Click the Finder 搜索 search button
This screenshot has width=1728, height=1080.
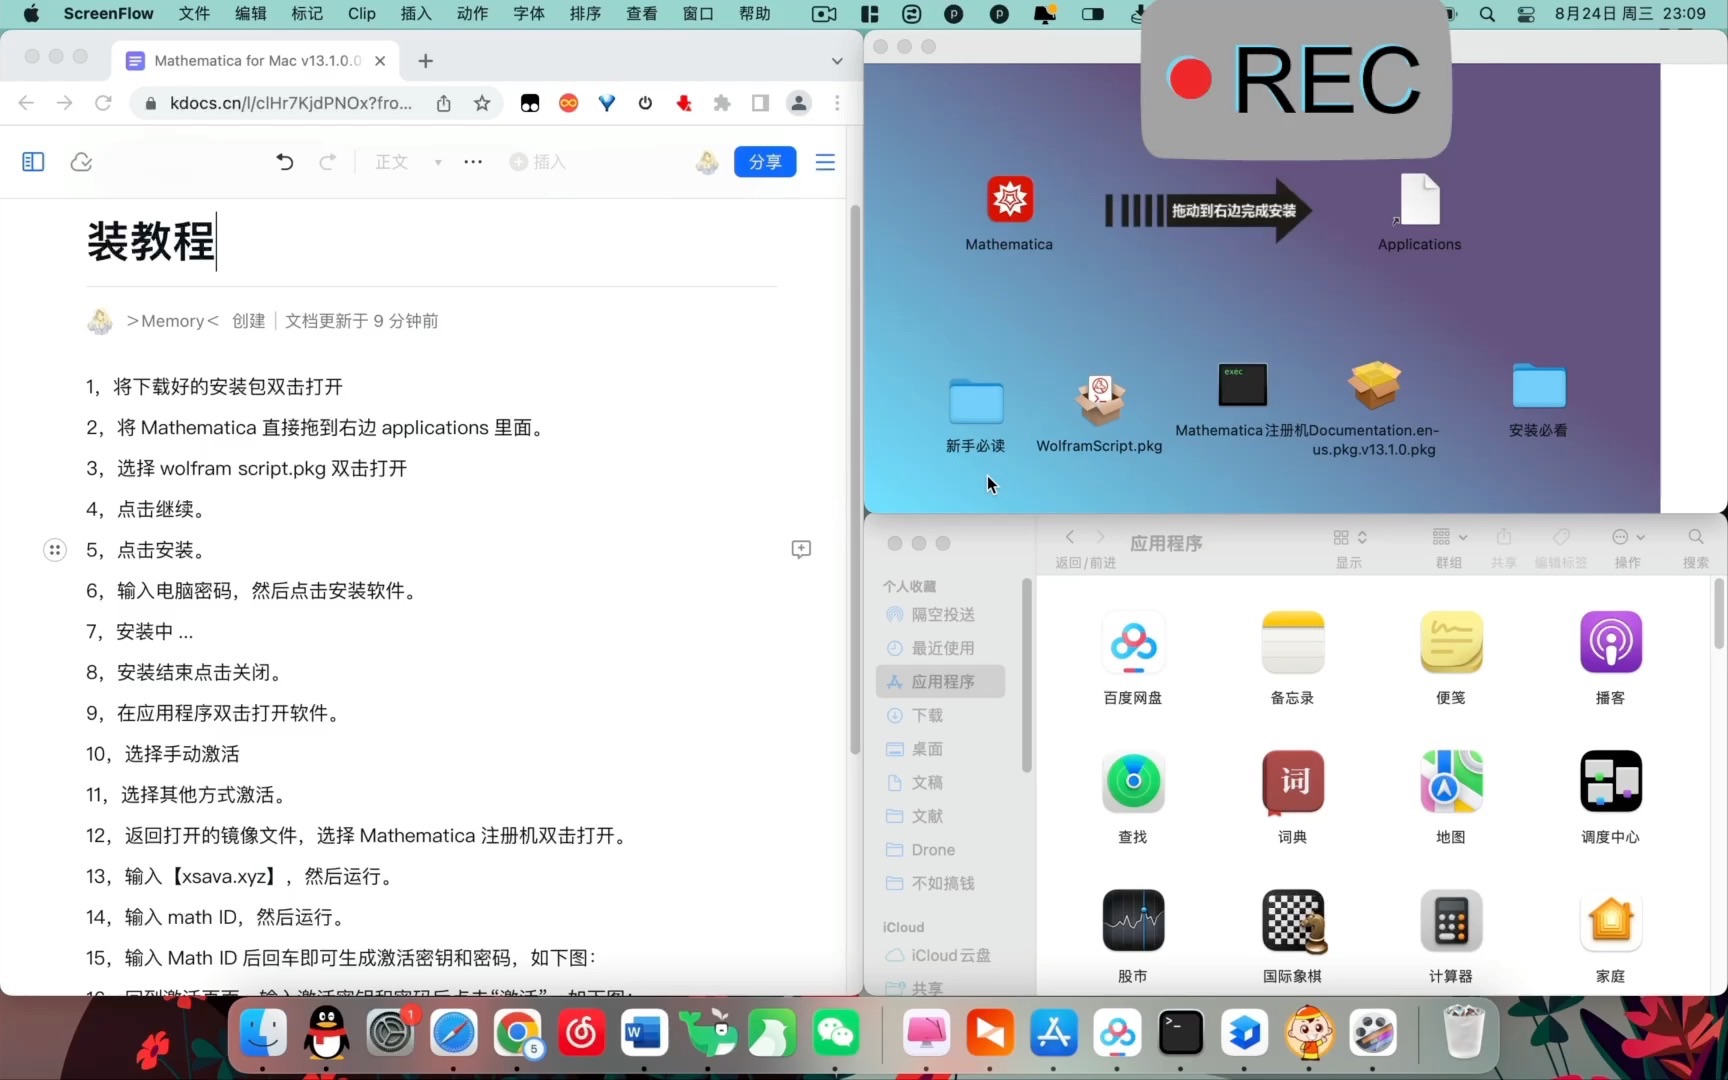coord(1695,537)
